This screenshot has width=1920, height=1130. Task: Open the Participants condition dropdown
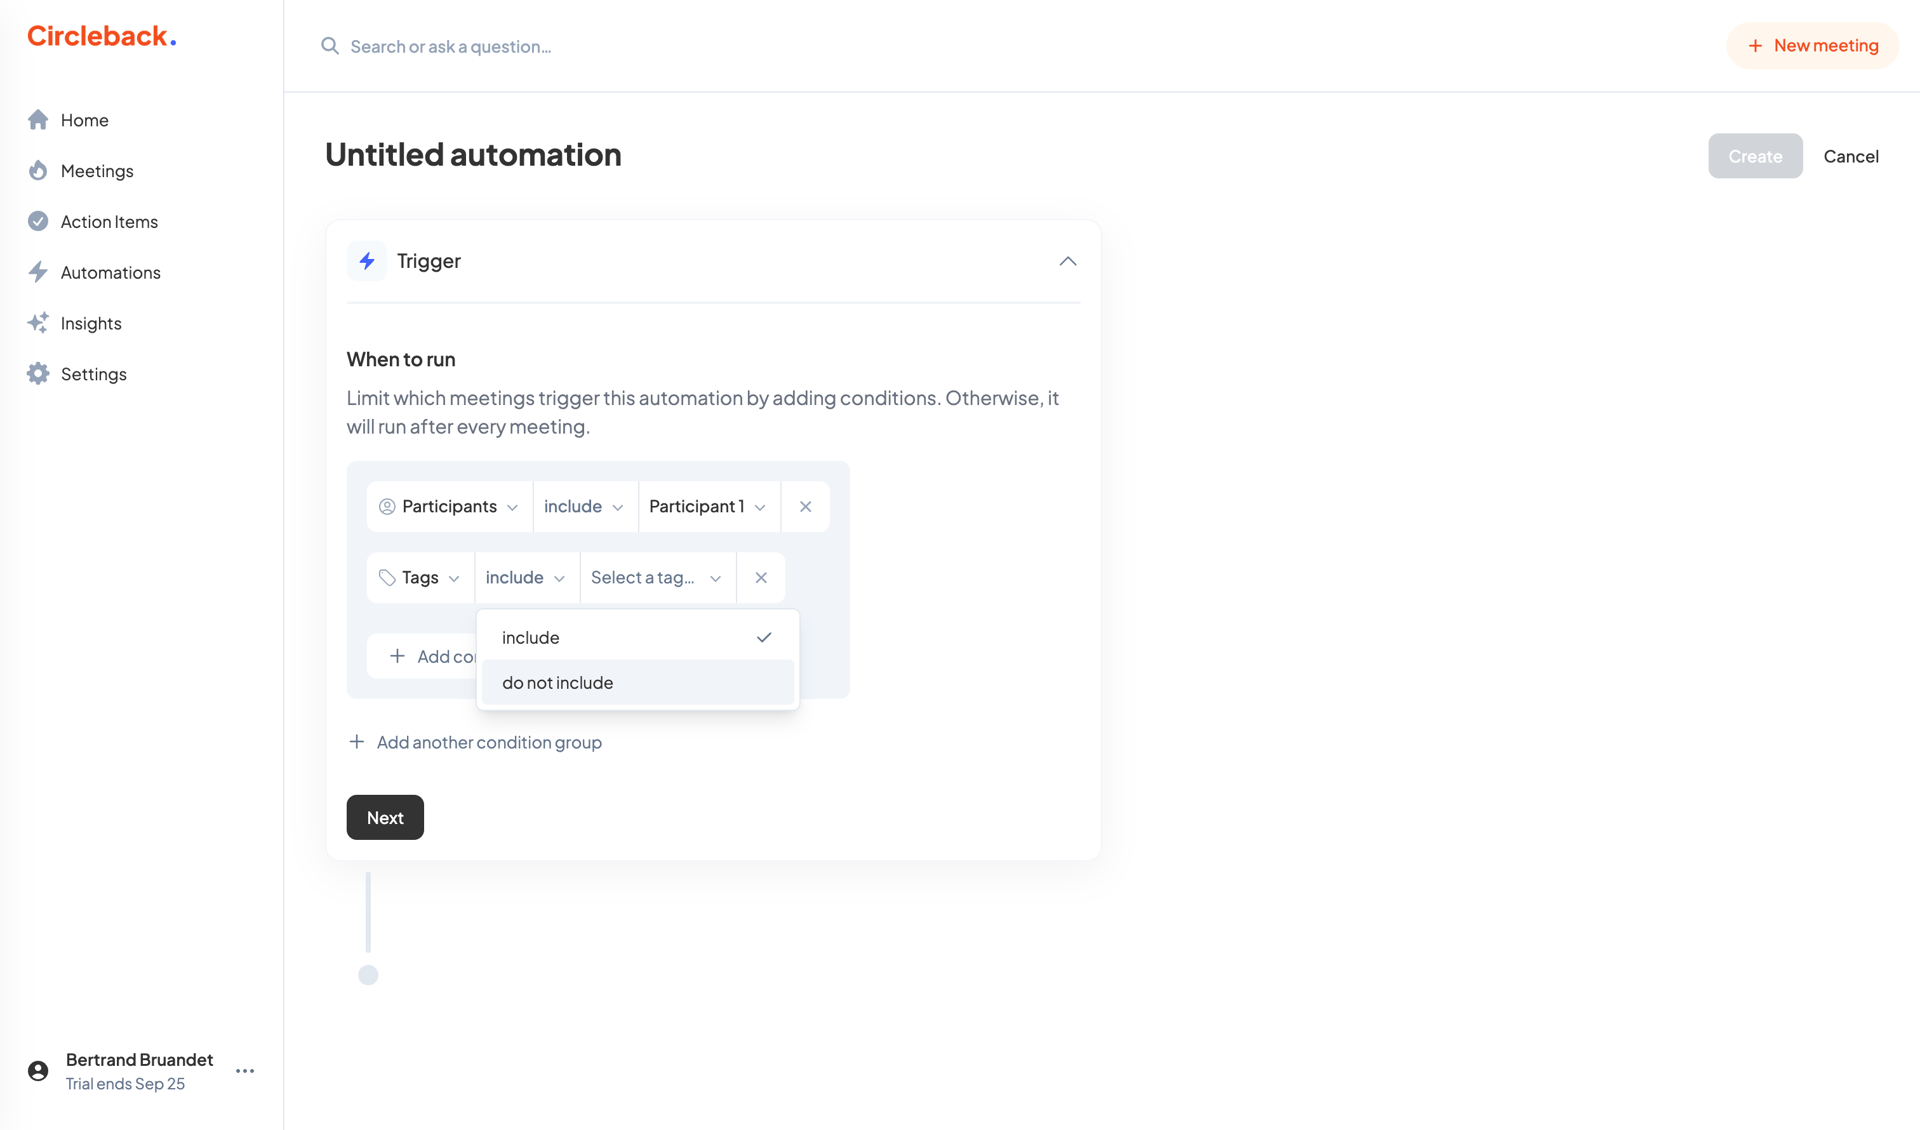pyautogui.click(x=448, y=506)
